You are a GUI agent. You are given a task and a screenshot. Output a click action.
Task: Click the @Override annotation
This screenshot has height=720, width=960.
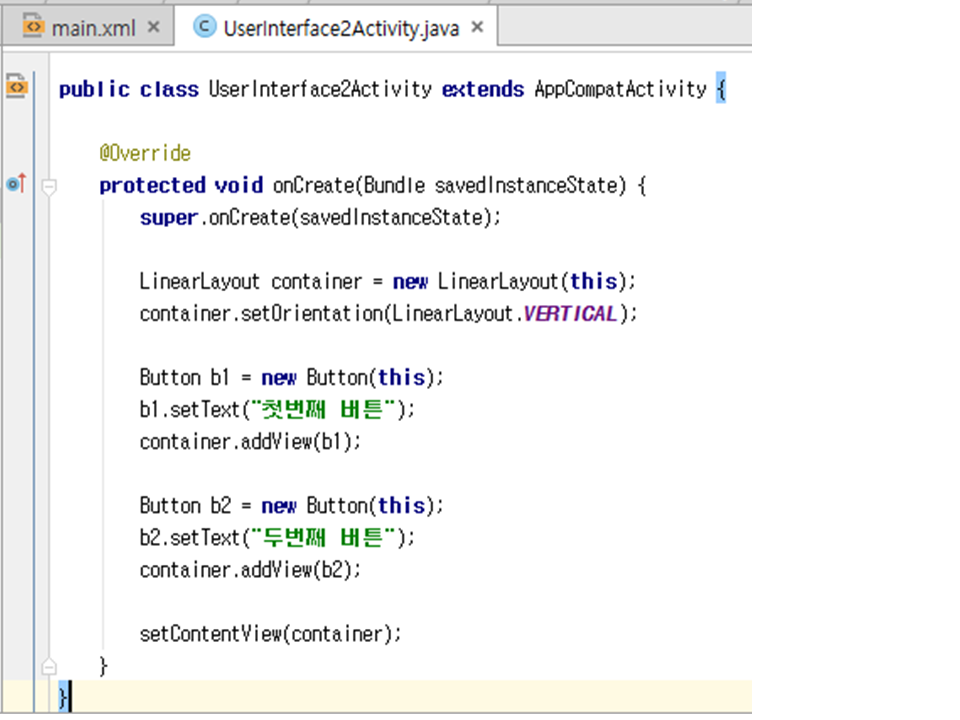click(x=145, y=153)
